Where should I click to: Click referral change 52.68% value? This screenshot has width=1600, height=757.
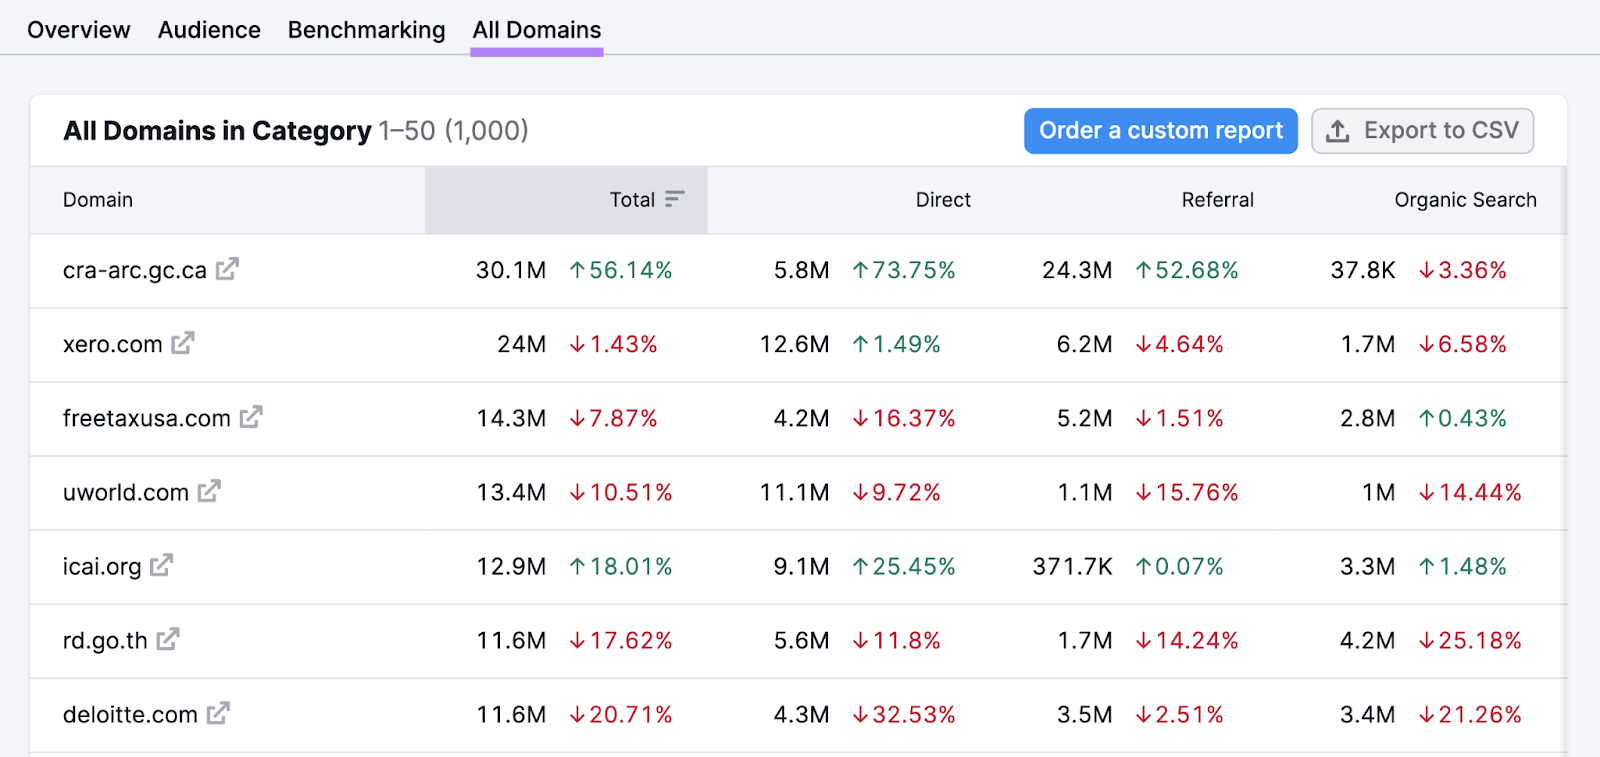click(1187, 270)
